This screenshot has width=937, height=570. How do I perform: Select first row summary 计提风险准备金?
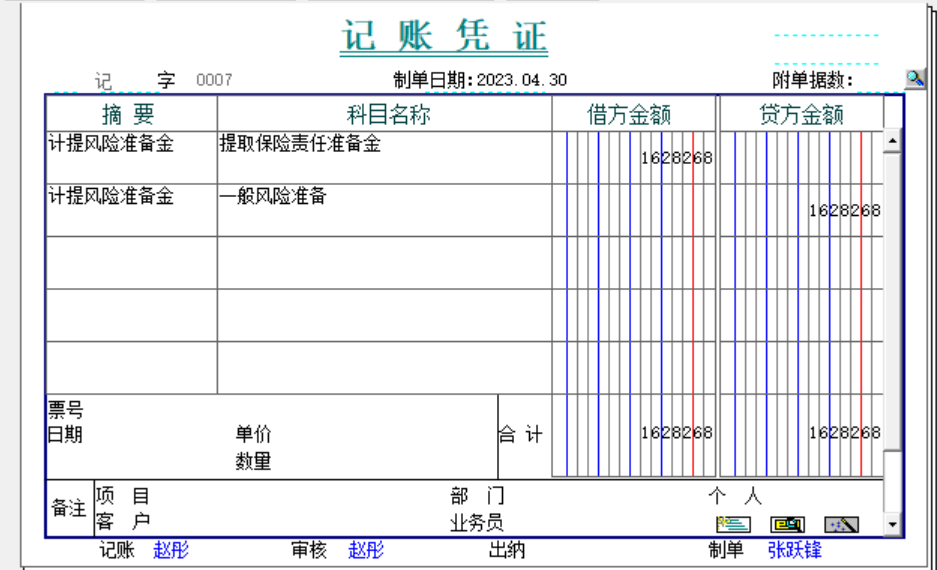click(111, 144)
